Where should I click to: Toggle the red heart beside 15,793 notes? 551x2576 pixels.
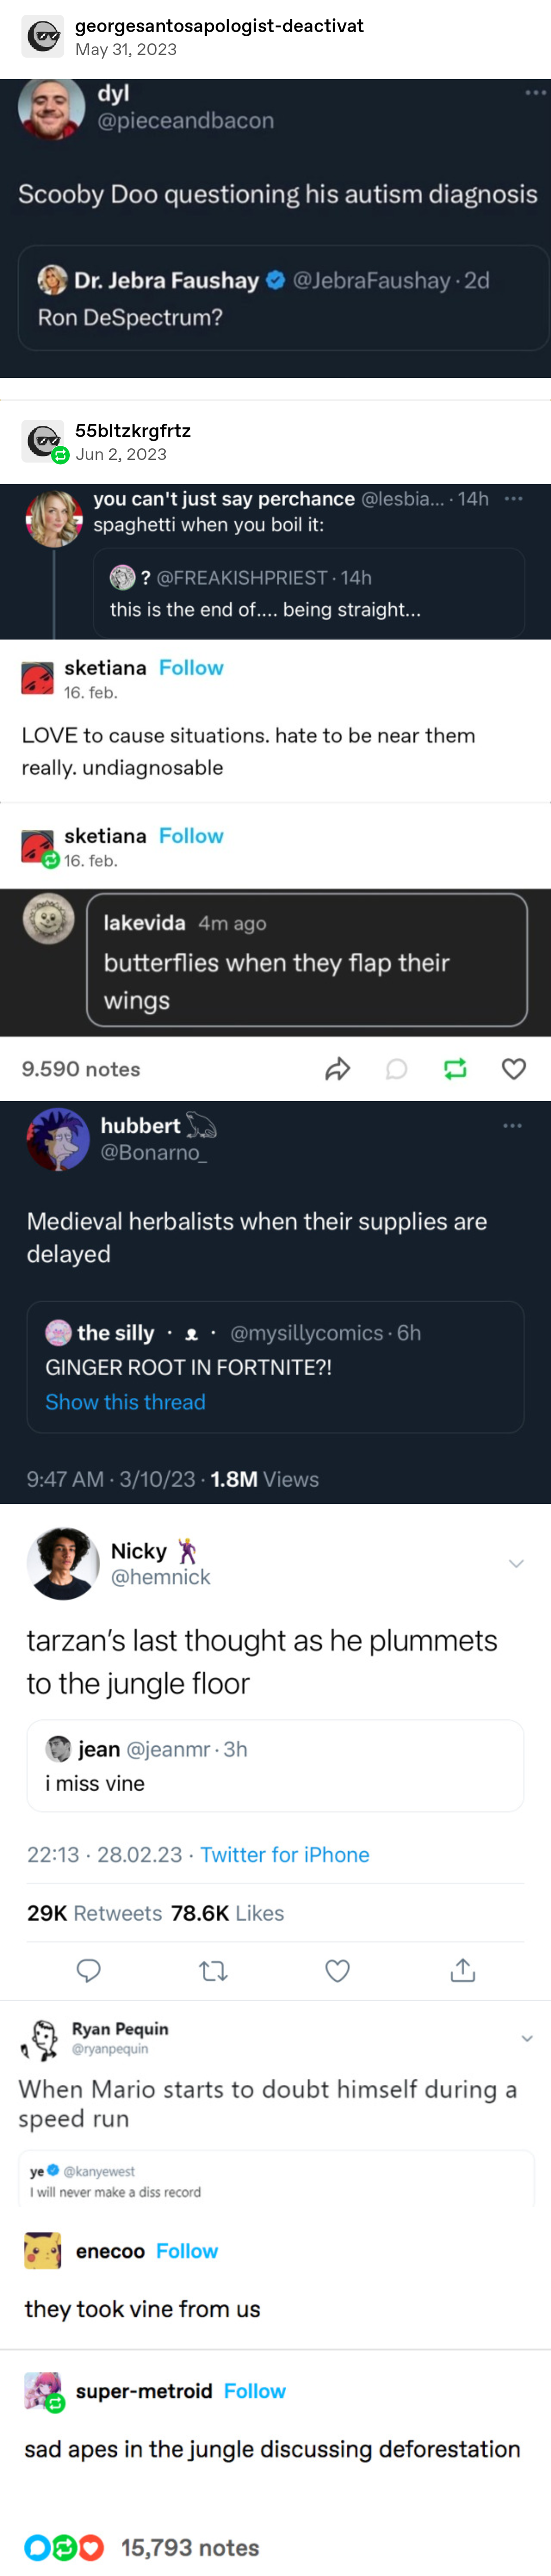coord(91,2547)
